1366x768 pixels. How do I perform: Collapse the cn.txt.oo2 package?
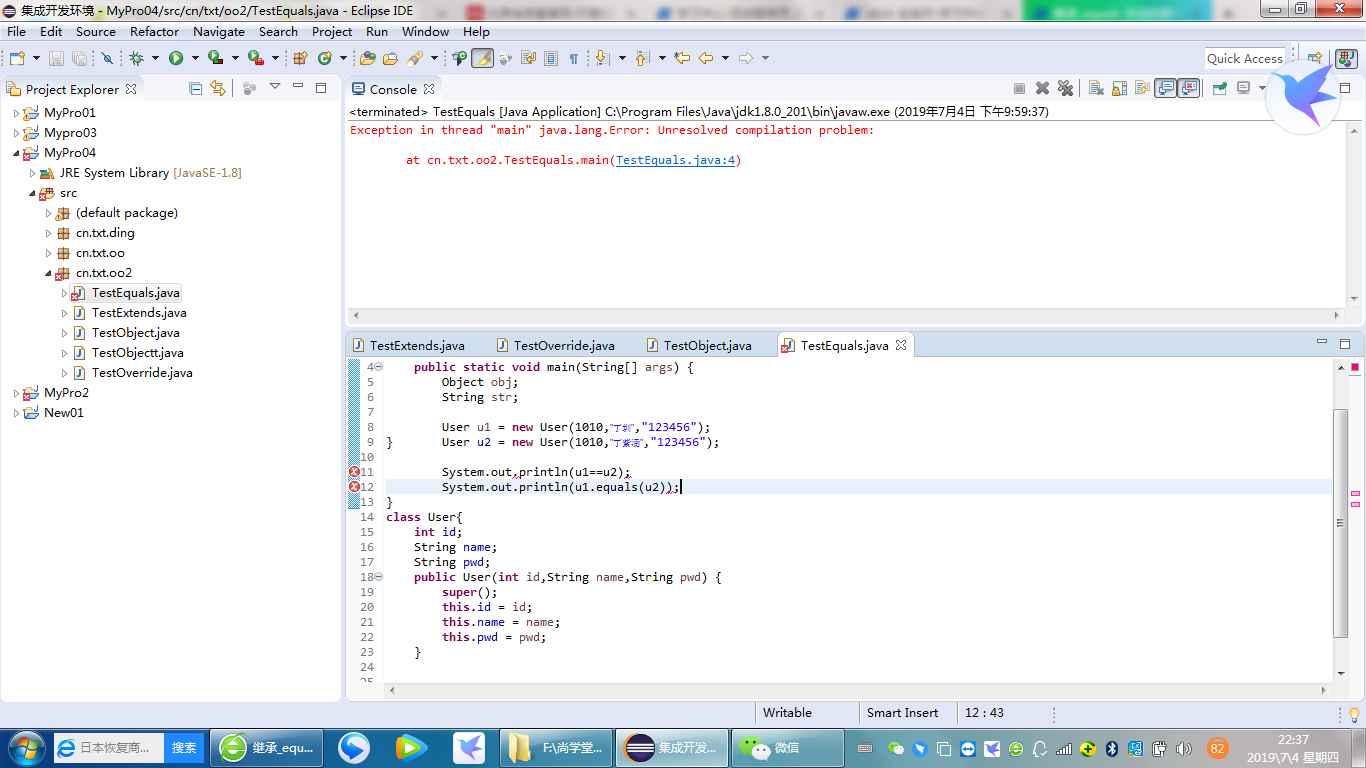[x=48, y=273]
